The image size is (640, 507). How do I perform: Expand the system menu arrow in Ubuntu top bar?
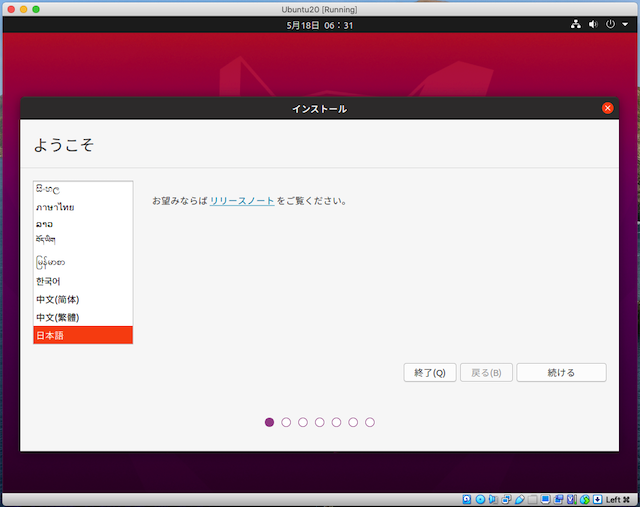[625, 24]
